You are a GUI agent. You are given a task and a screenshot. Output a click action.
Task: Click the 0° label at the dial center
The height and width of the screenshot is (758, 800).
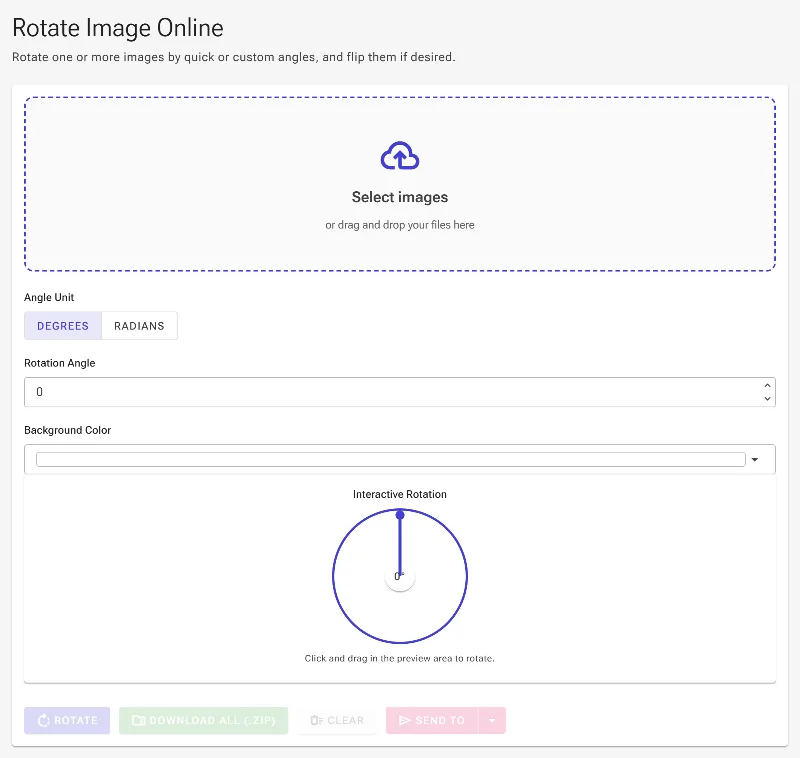(399, 576)
